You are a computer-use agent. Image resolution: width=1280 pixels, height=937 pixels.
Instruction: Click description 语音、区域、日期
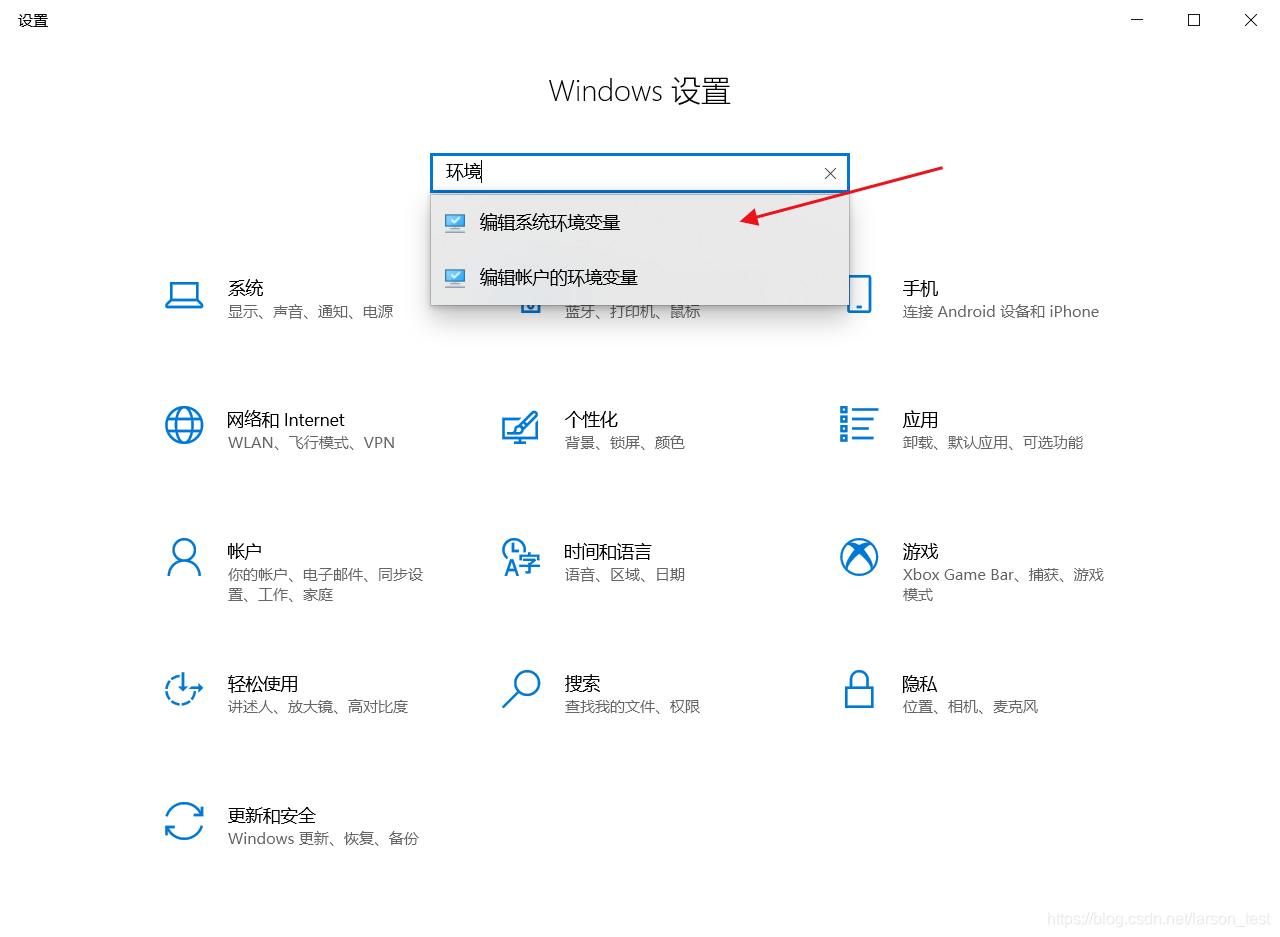click(624, 575)
